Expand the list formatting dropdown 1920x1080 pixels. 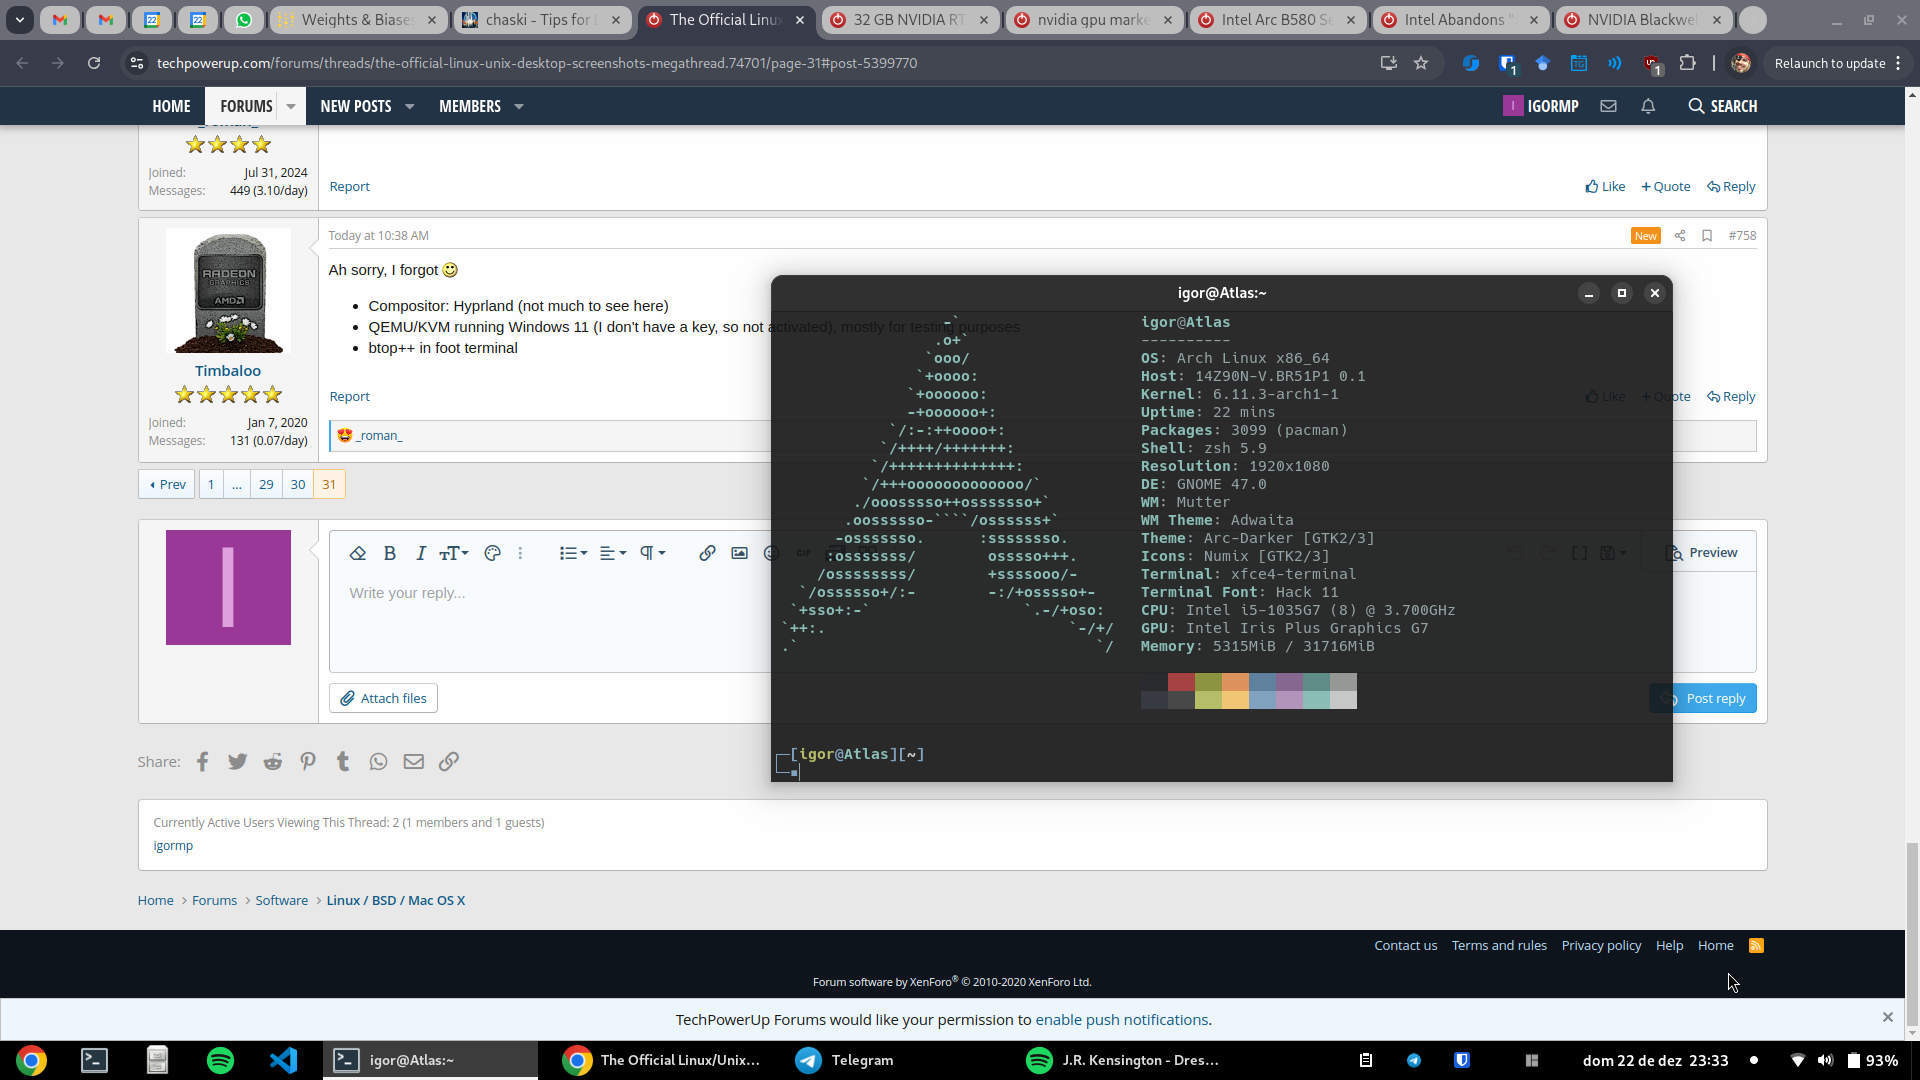[x=573, y=553]
